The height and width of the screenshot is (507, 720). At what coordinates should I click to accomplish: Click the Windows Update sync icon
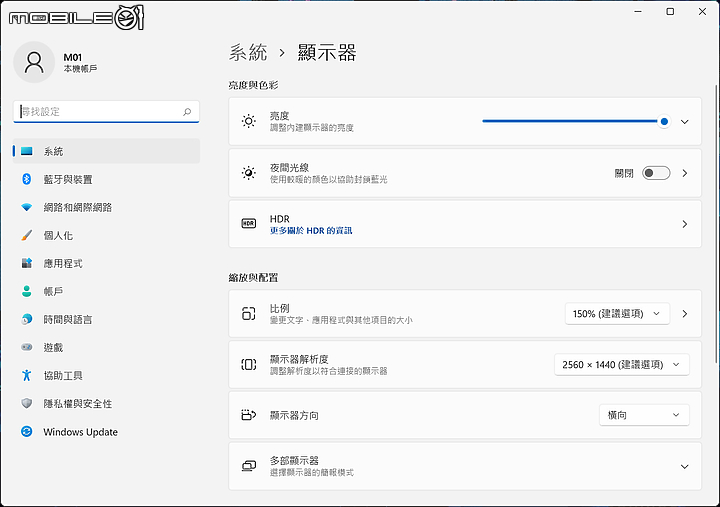click(x=27, y=431)
